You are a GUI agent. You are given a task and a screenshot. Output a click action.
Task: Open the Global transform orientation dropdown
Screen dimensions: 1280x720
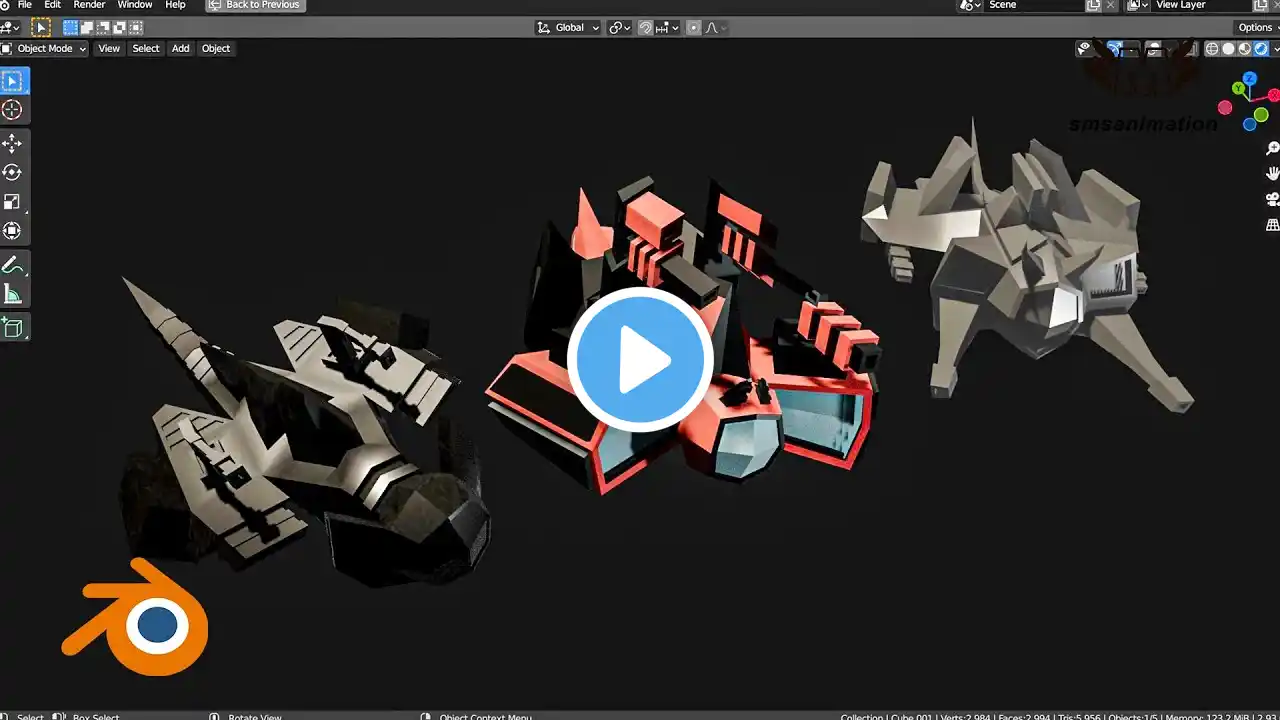click(x=568, y=28)
